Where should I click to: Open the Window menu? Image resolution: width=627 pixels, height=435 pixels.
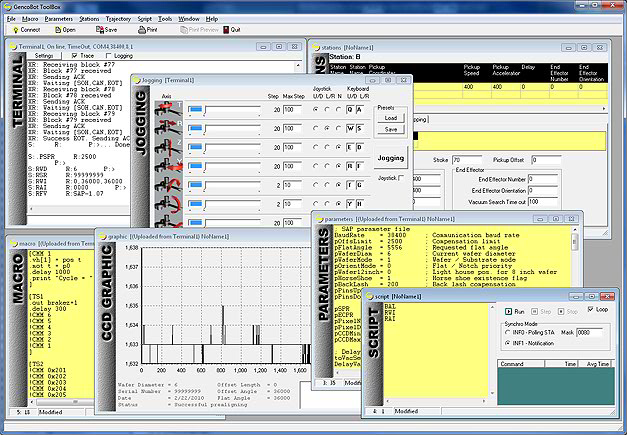coord(189,19)
